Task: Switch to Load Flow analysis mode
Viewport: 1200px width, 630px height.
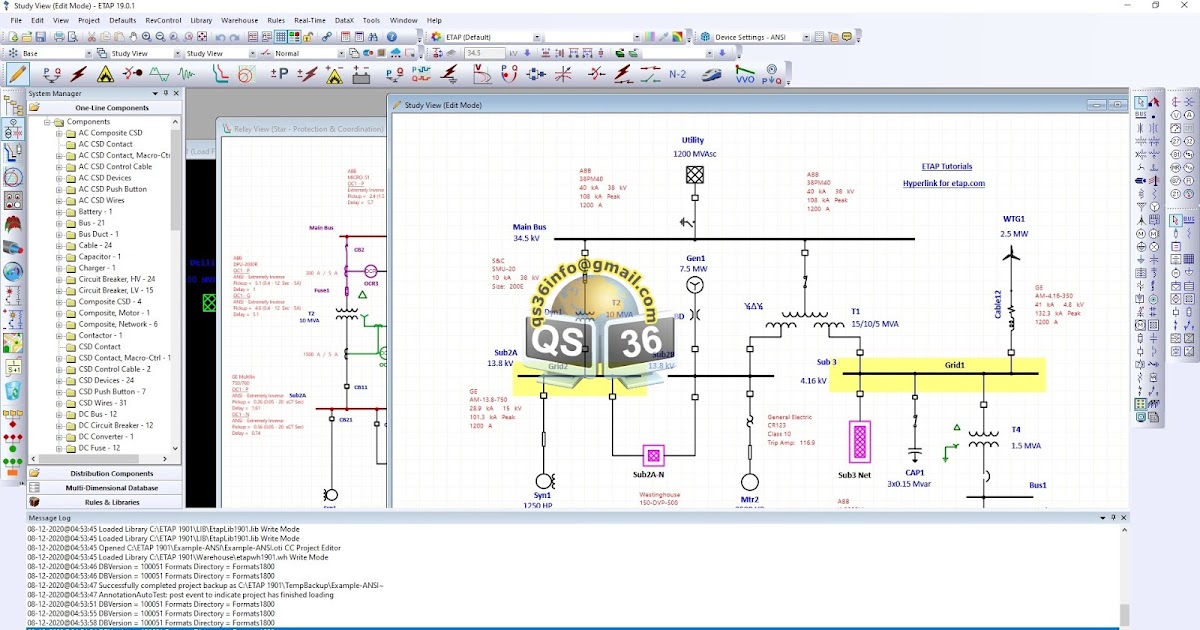Action: click(51, 74)
